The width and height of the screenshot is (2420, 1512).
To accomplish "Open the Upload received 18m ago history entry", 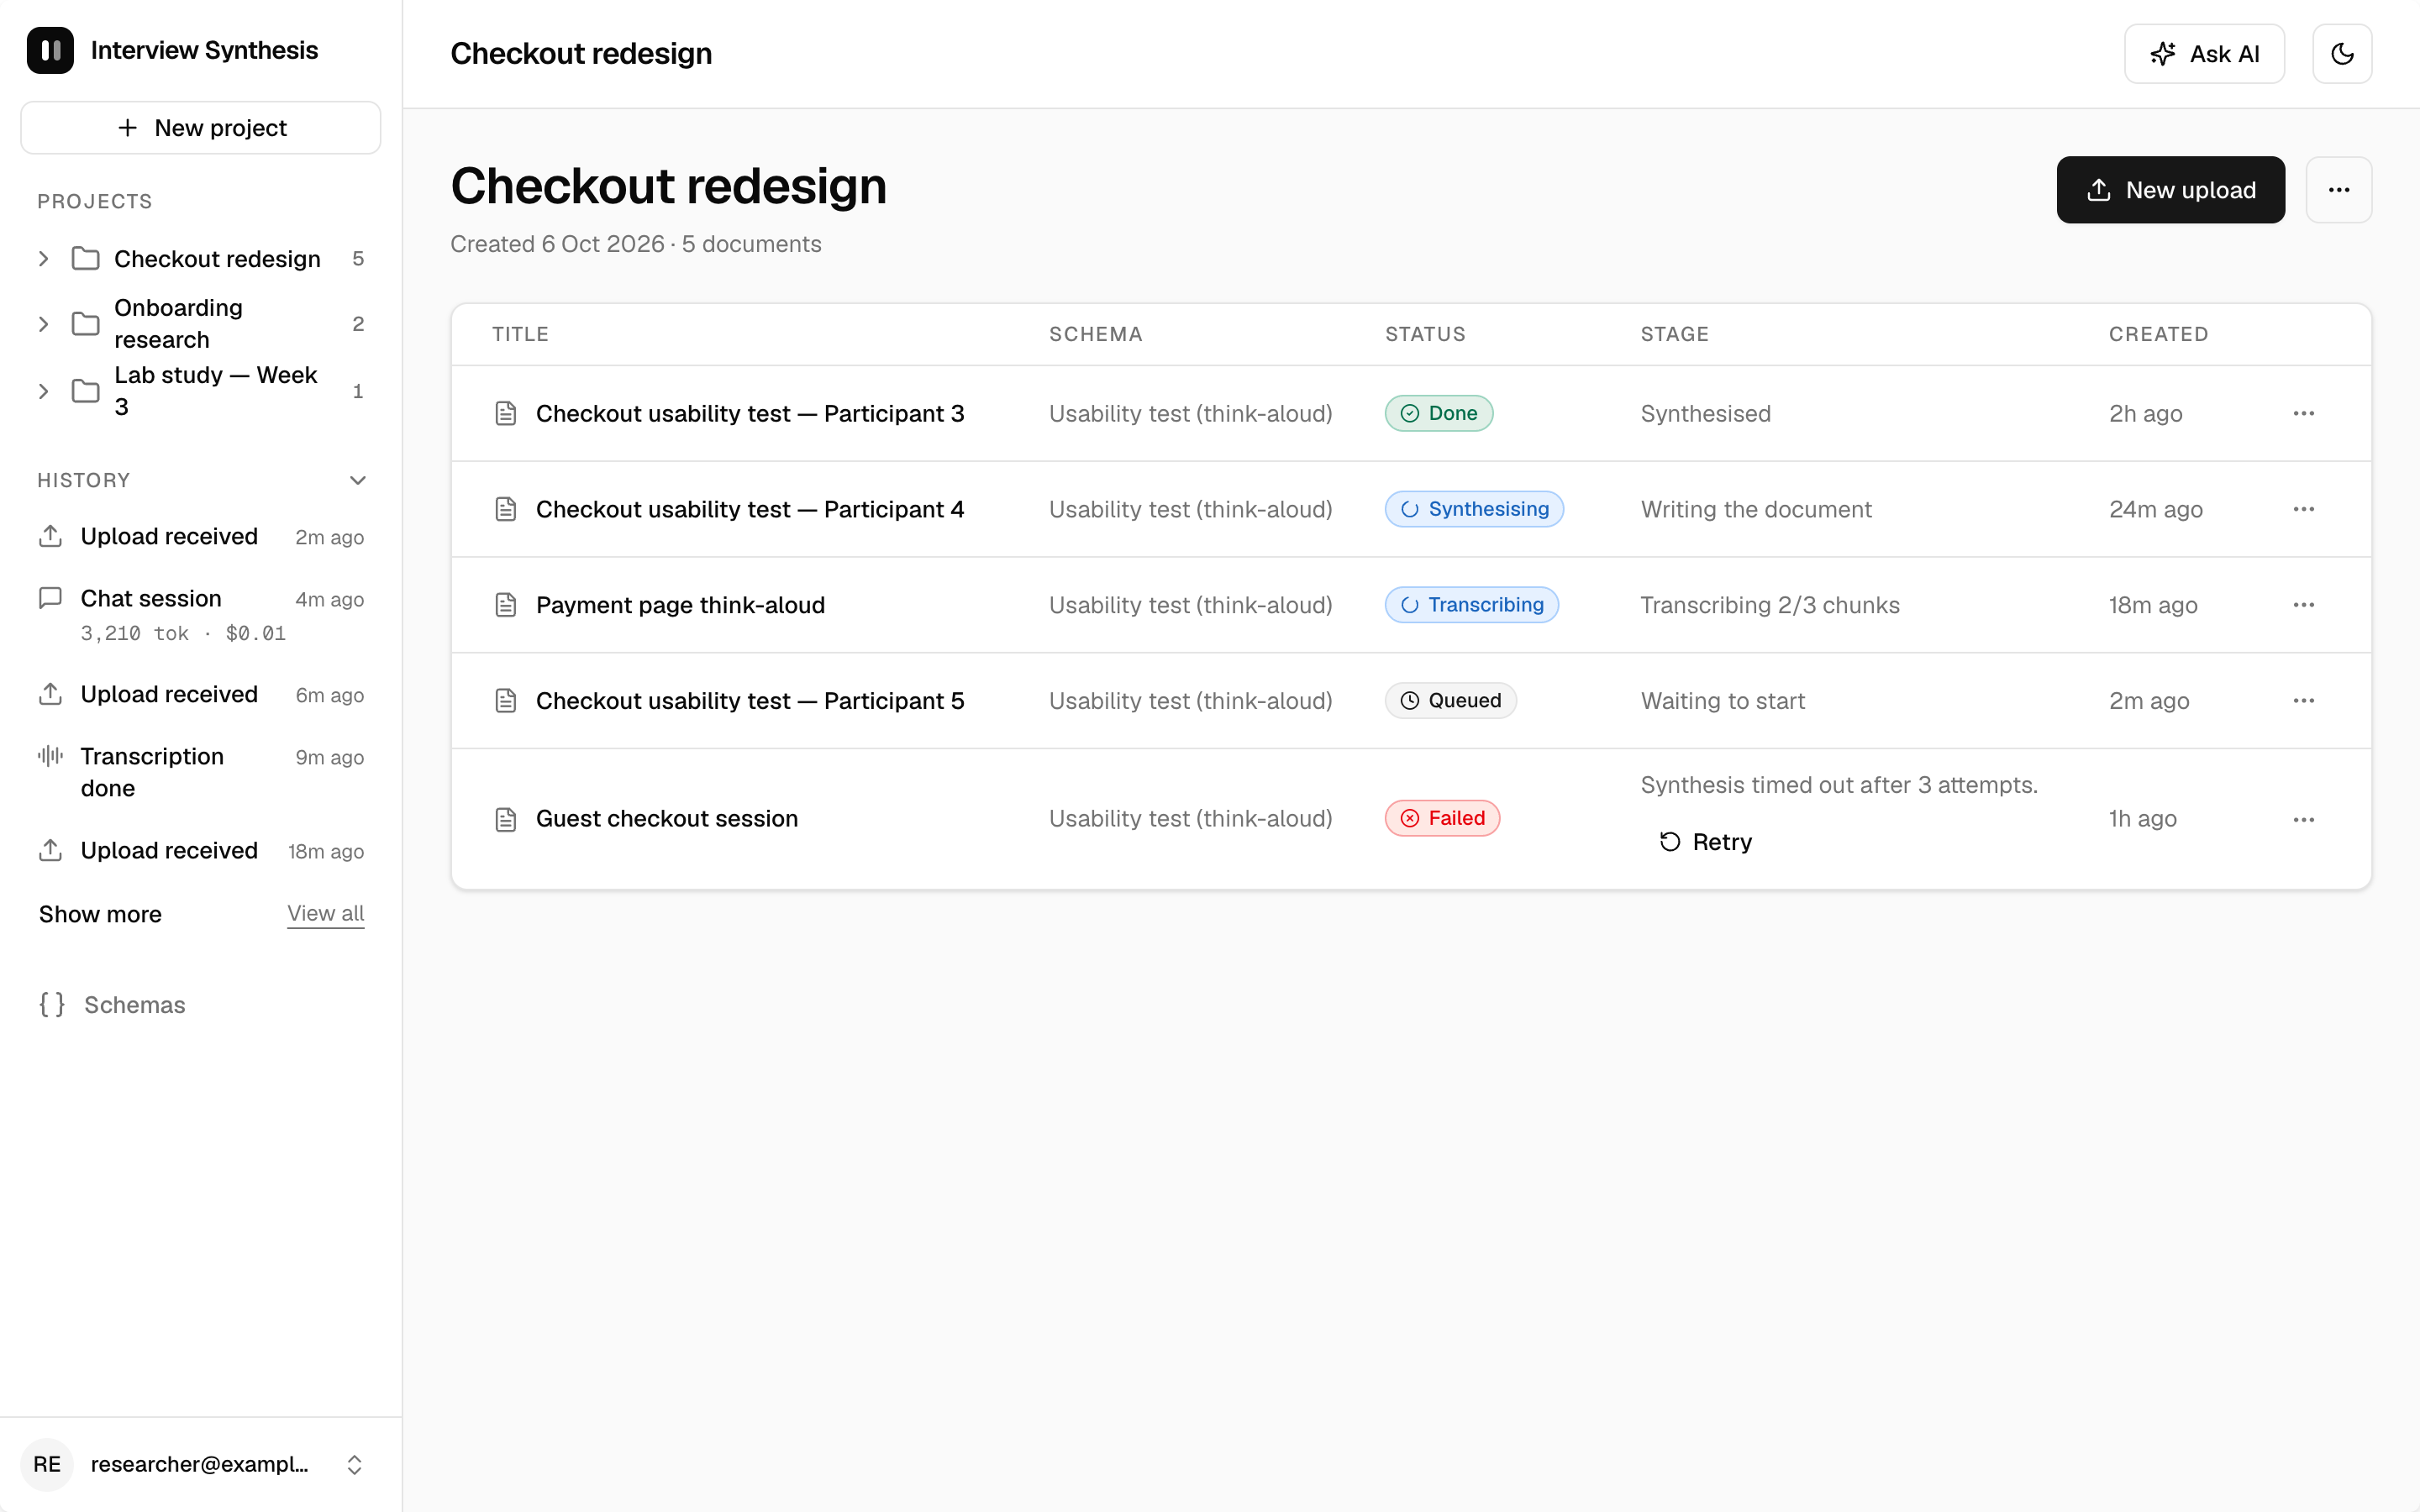I will 201,851.
